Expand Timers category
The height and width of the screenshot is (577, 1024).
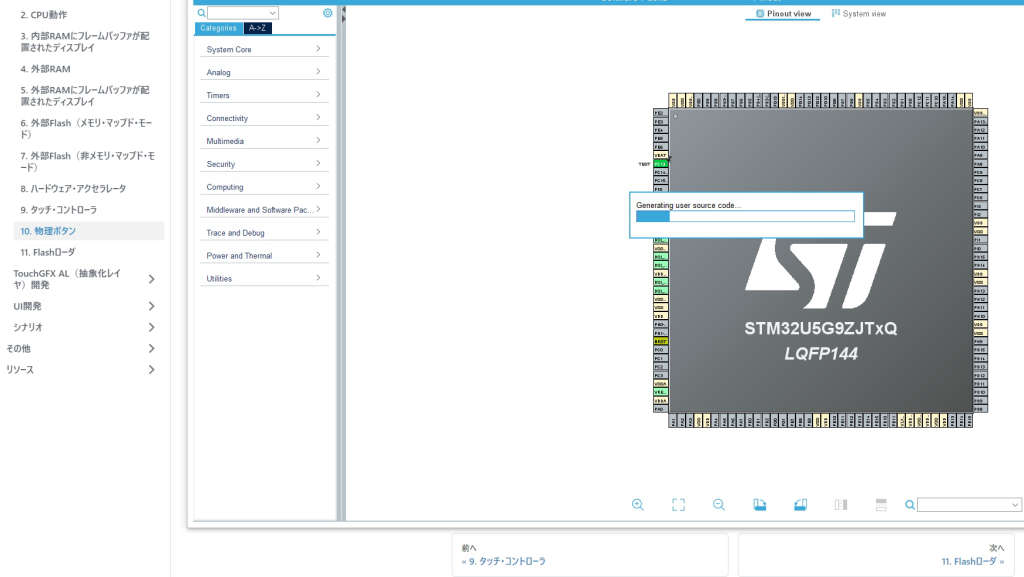coord(264,95)
